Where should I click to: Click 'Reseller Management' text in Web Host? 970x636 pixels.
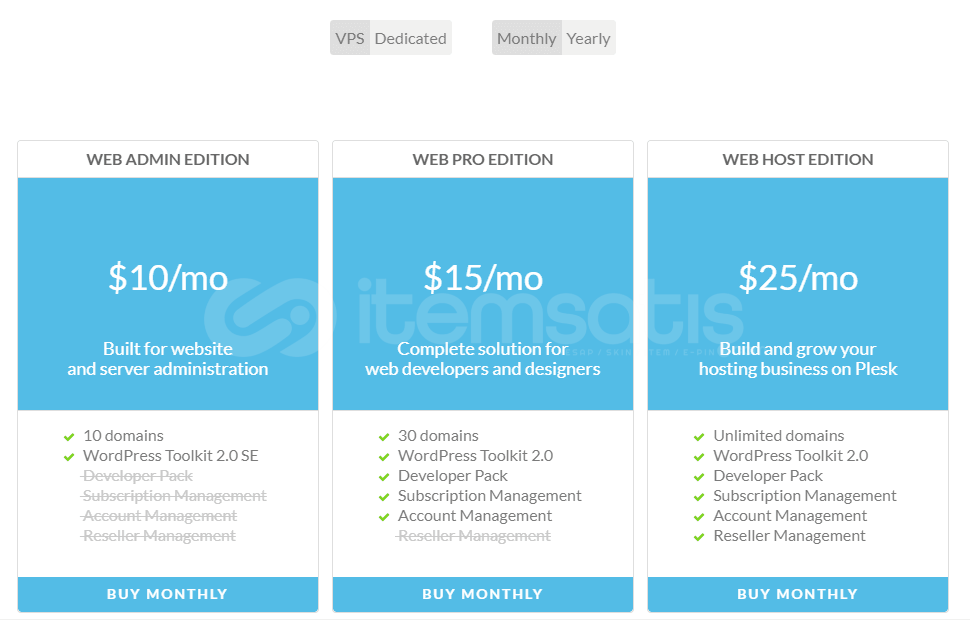pos(789,536)
